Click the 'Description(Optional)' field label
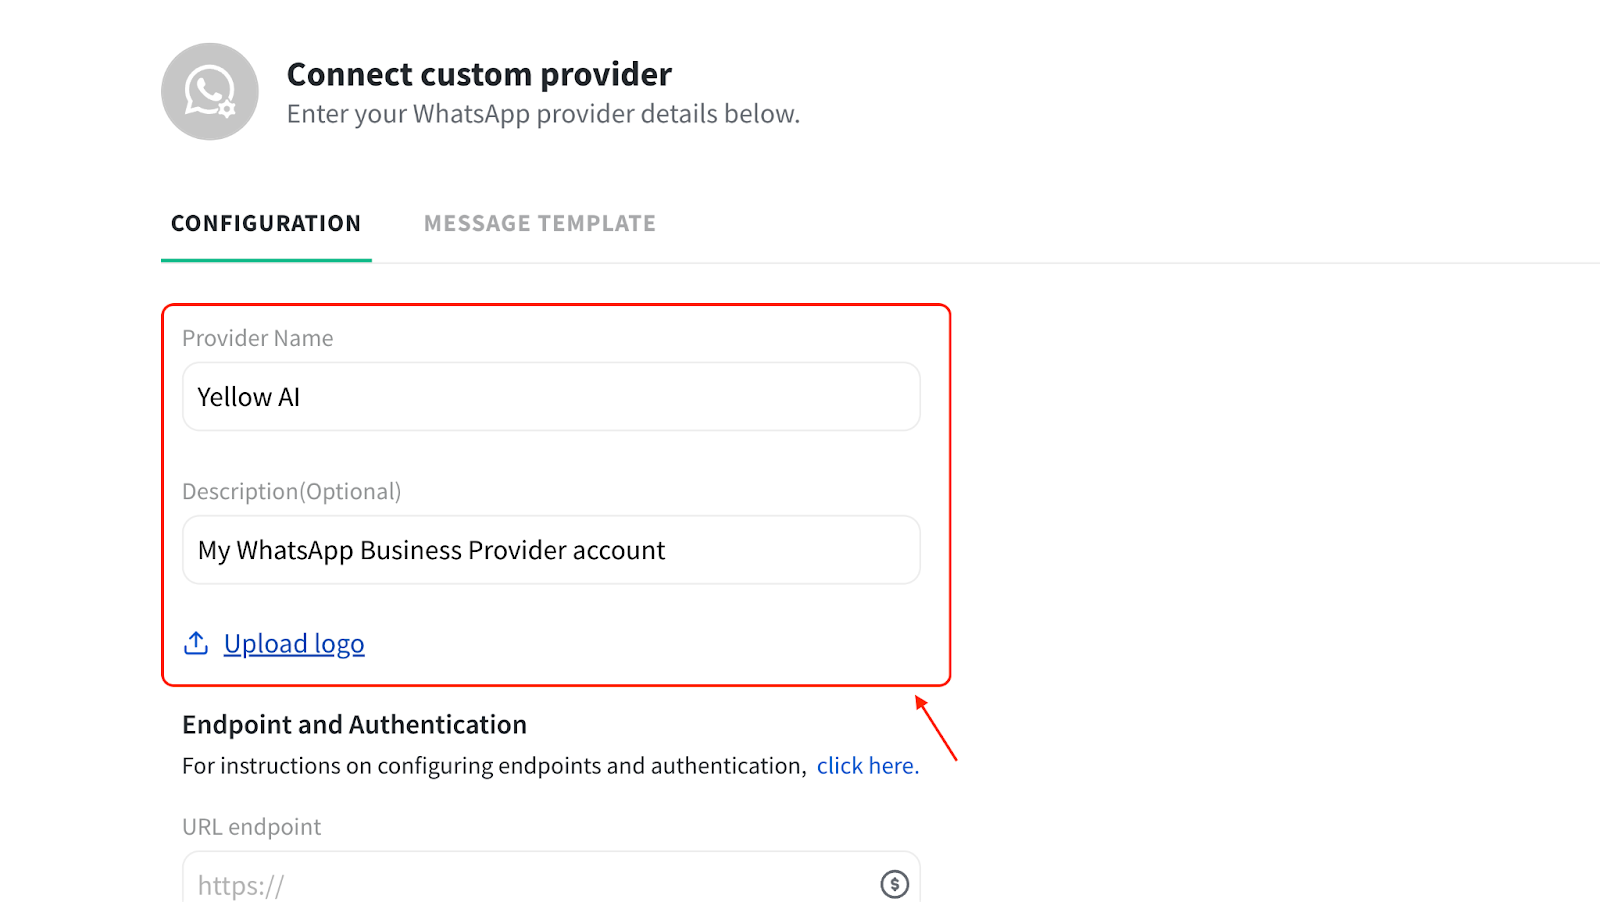Screen dimensions: 1600x902 point(291,491)
